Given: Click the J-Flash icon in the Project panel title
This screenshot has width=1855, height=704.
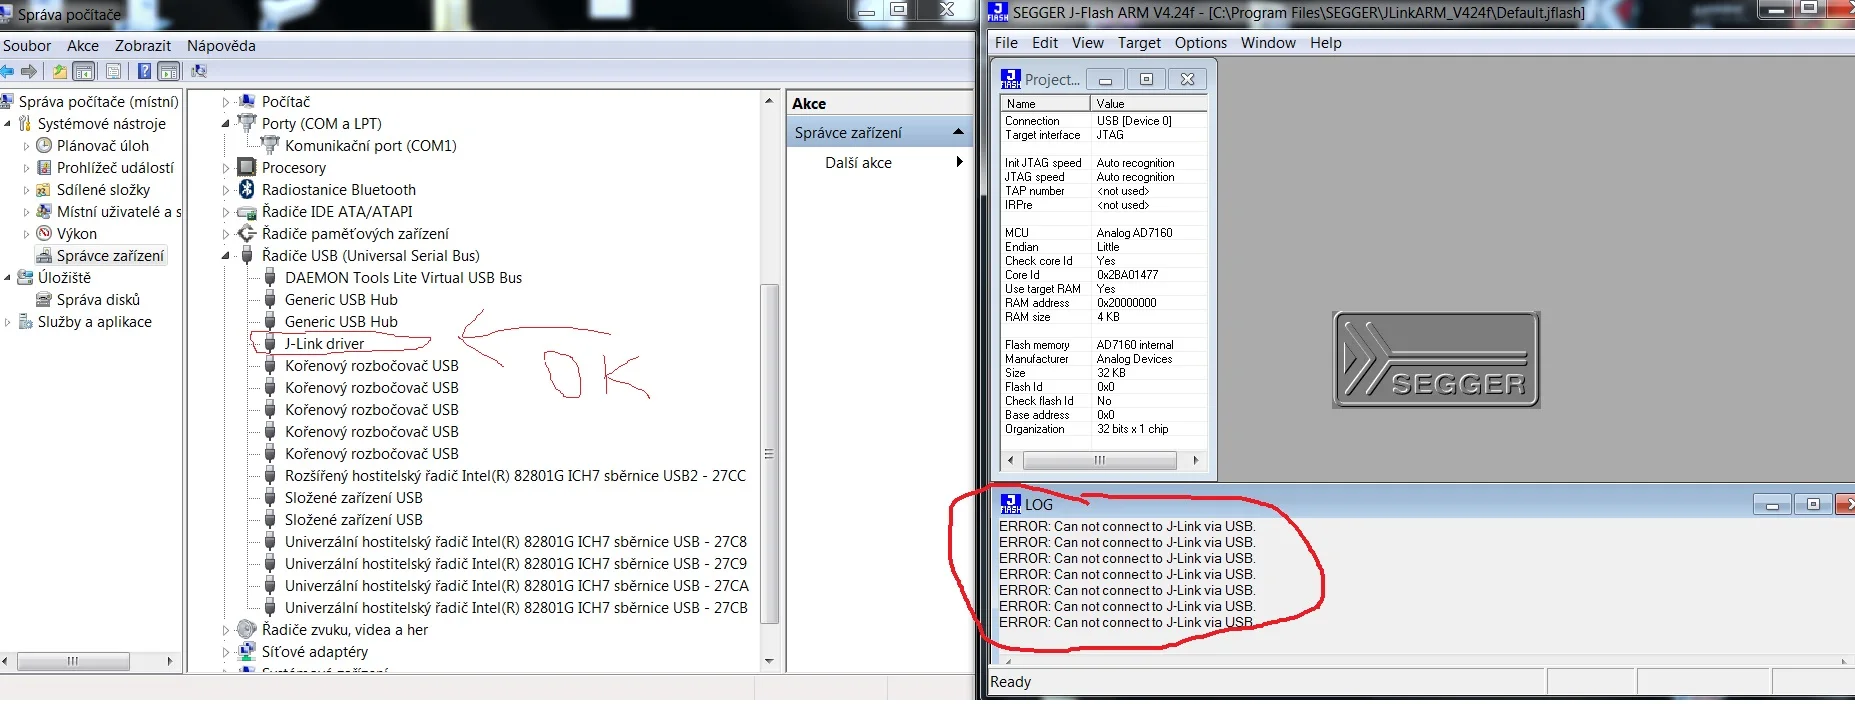Looking at the screenshot, I should click(x=1011, y=79).
